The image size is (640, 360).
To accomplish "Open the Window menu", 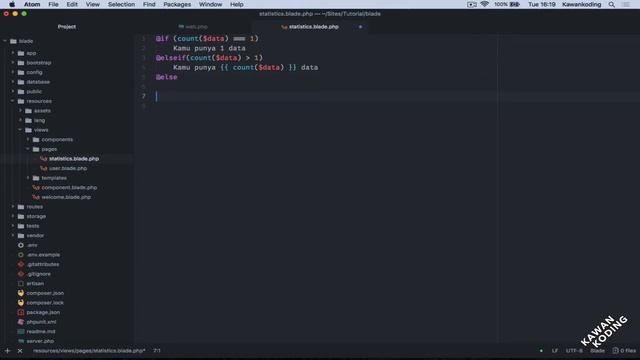I will point(210,4).
